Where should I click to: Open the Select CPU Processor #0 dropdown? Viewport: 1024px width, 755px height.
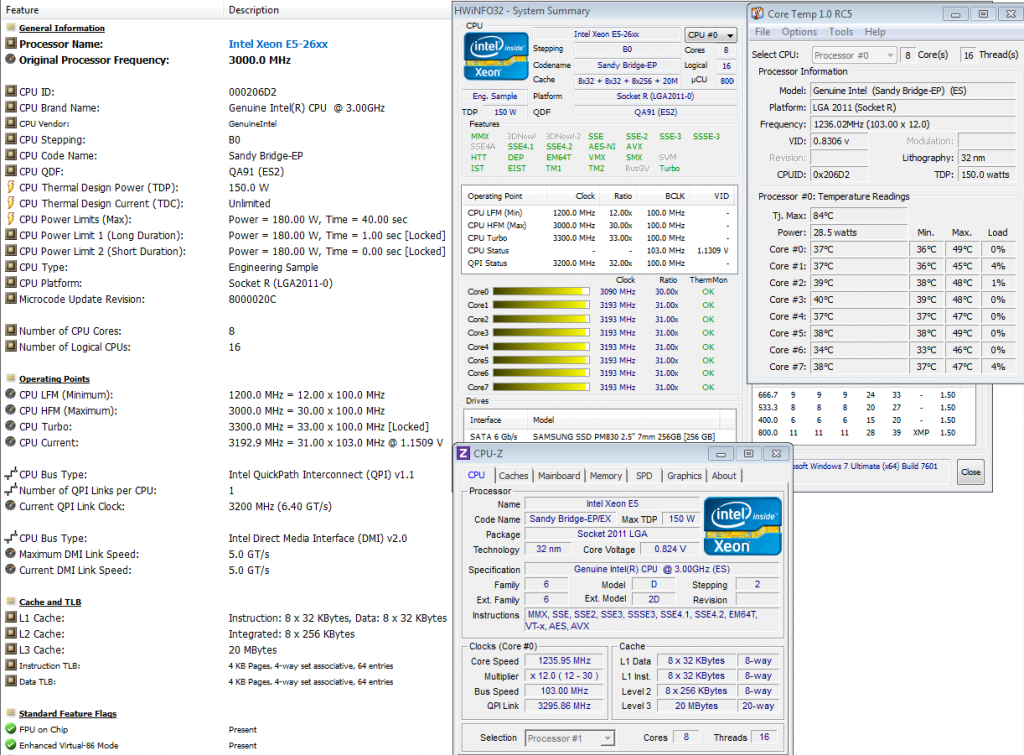coord(855,55)
